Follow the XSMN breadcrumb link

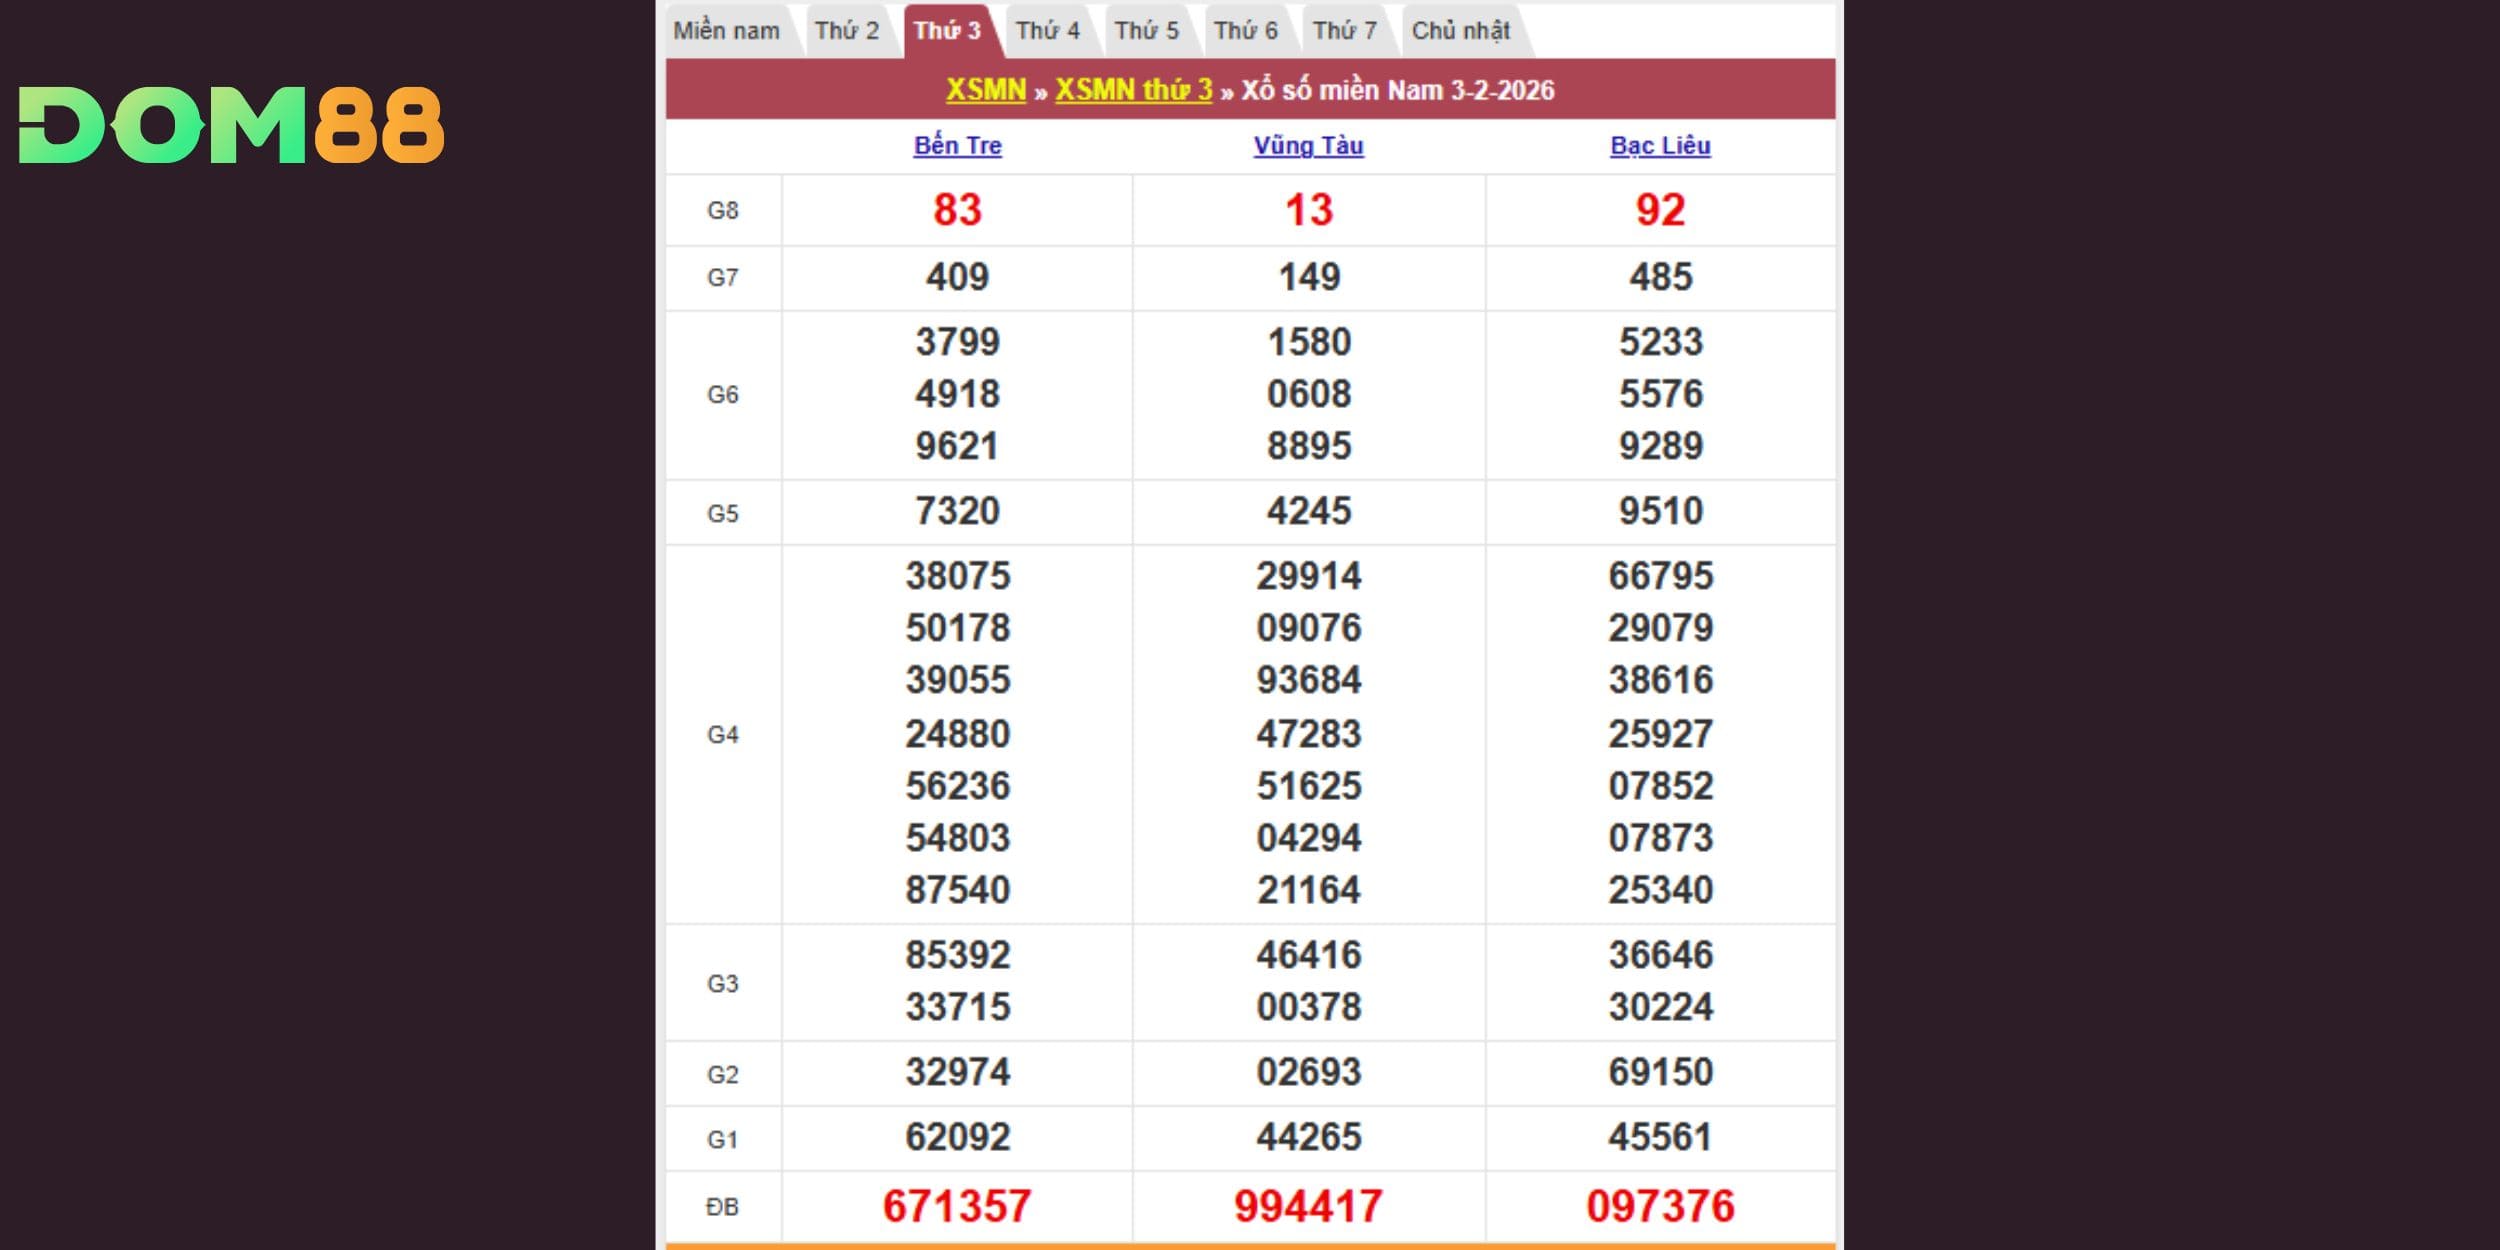coord(986,90)
